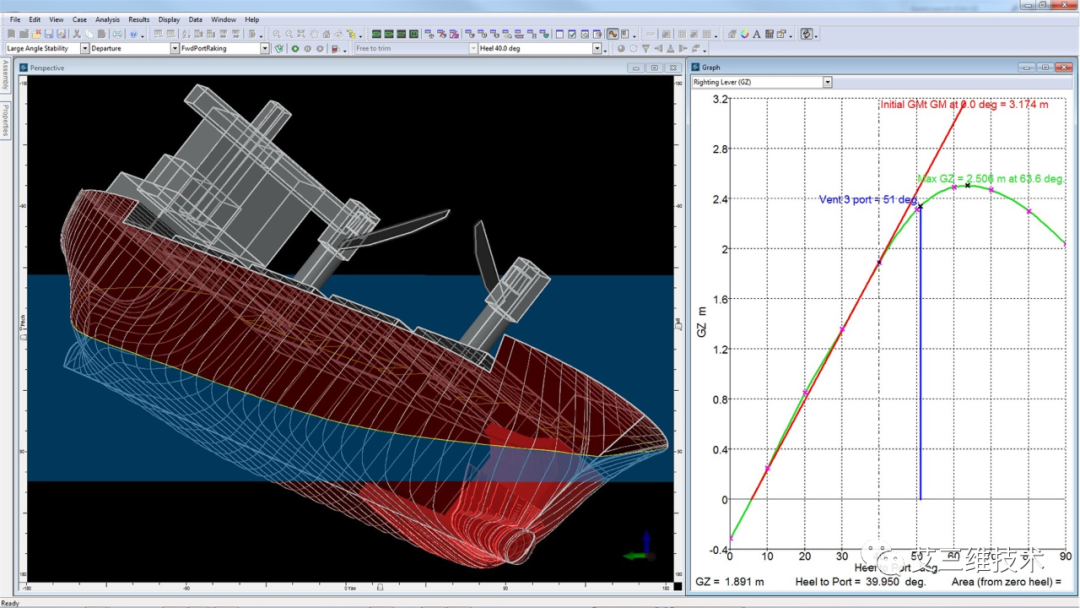Toggle the rendering button at toolbar end
This screenshot has height=608, width=1080.
(x=807, y=34)
